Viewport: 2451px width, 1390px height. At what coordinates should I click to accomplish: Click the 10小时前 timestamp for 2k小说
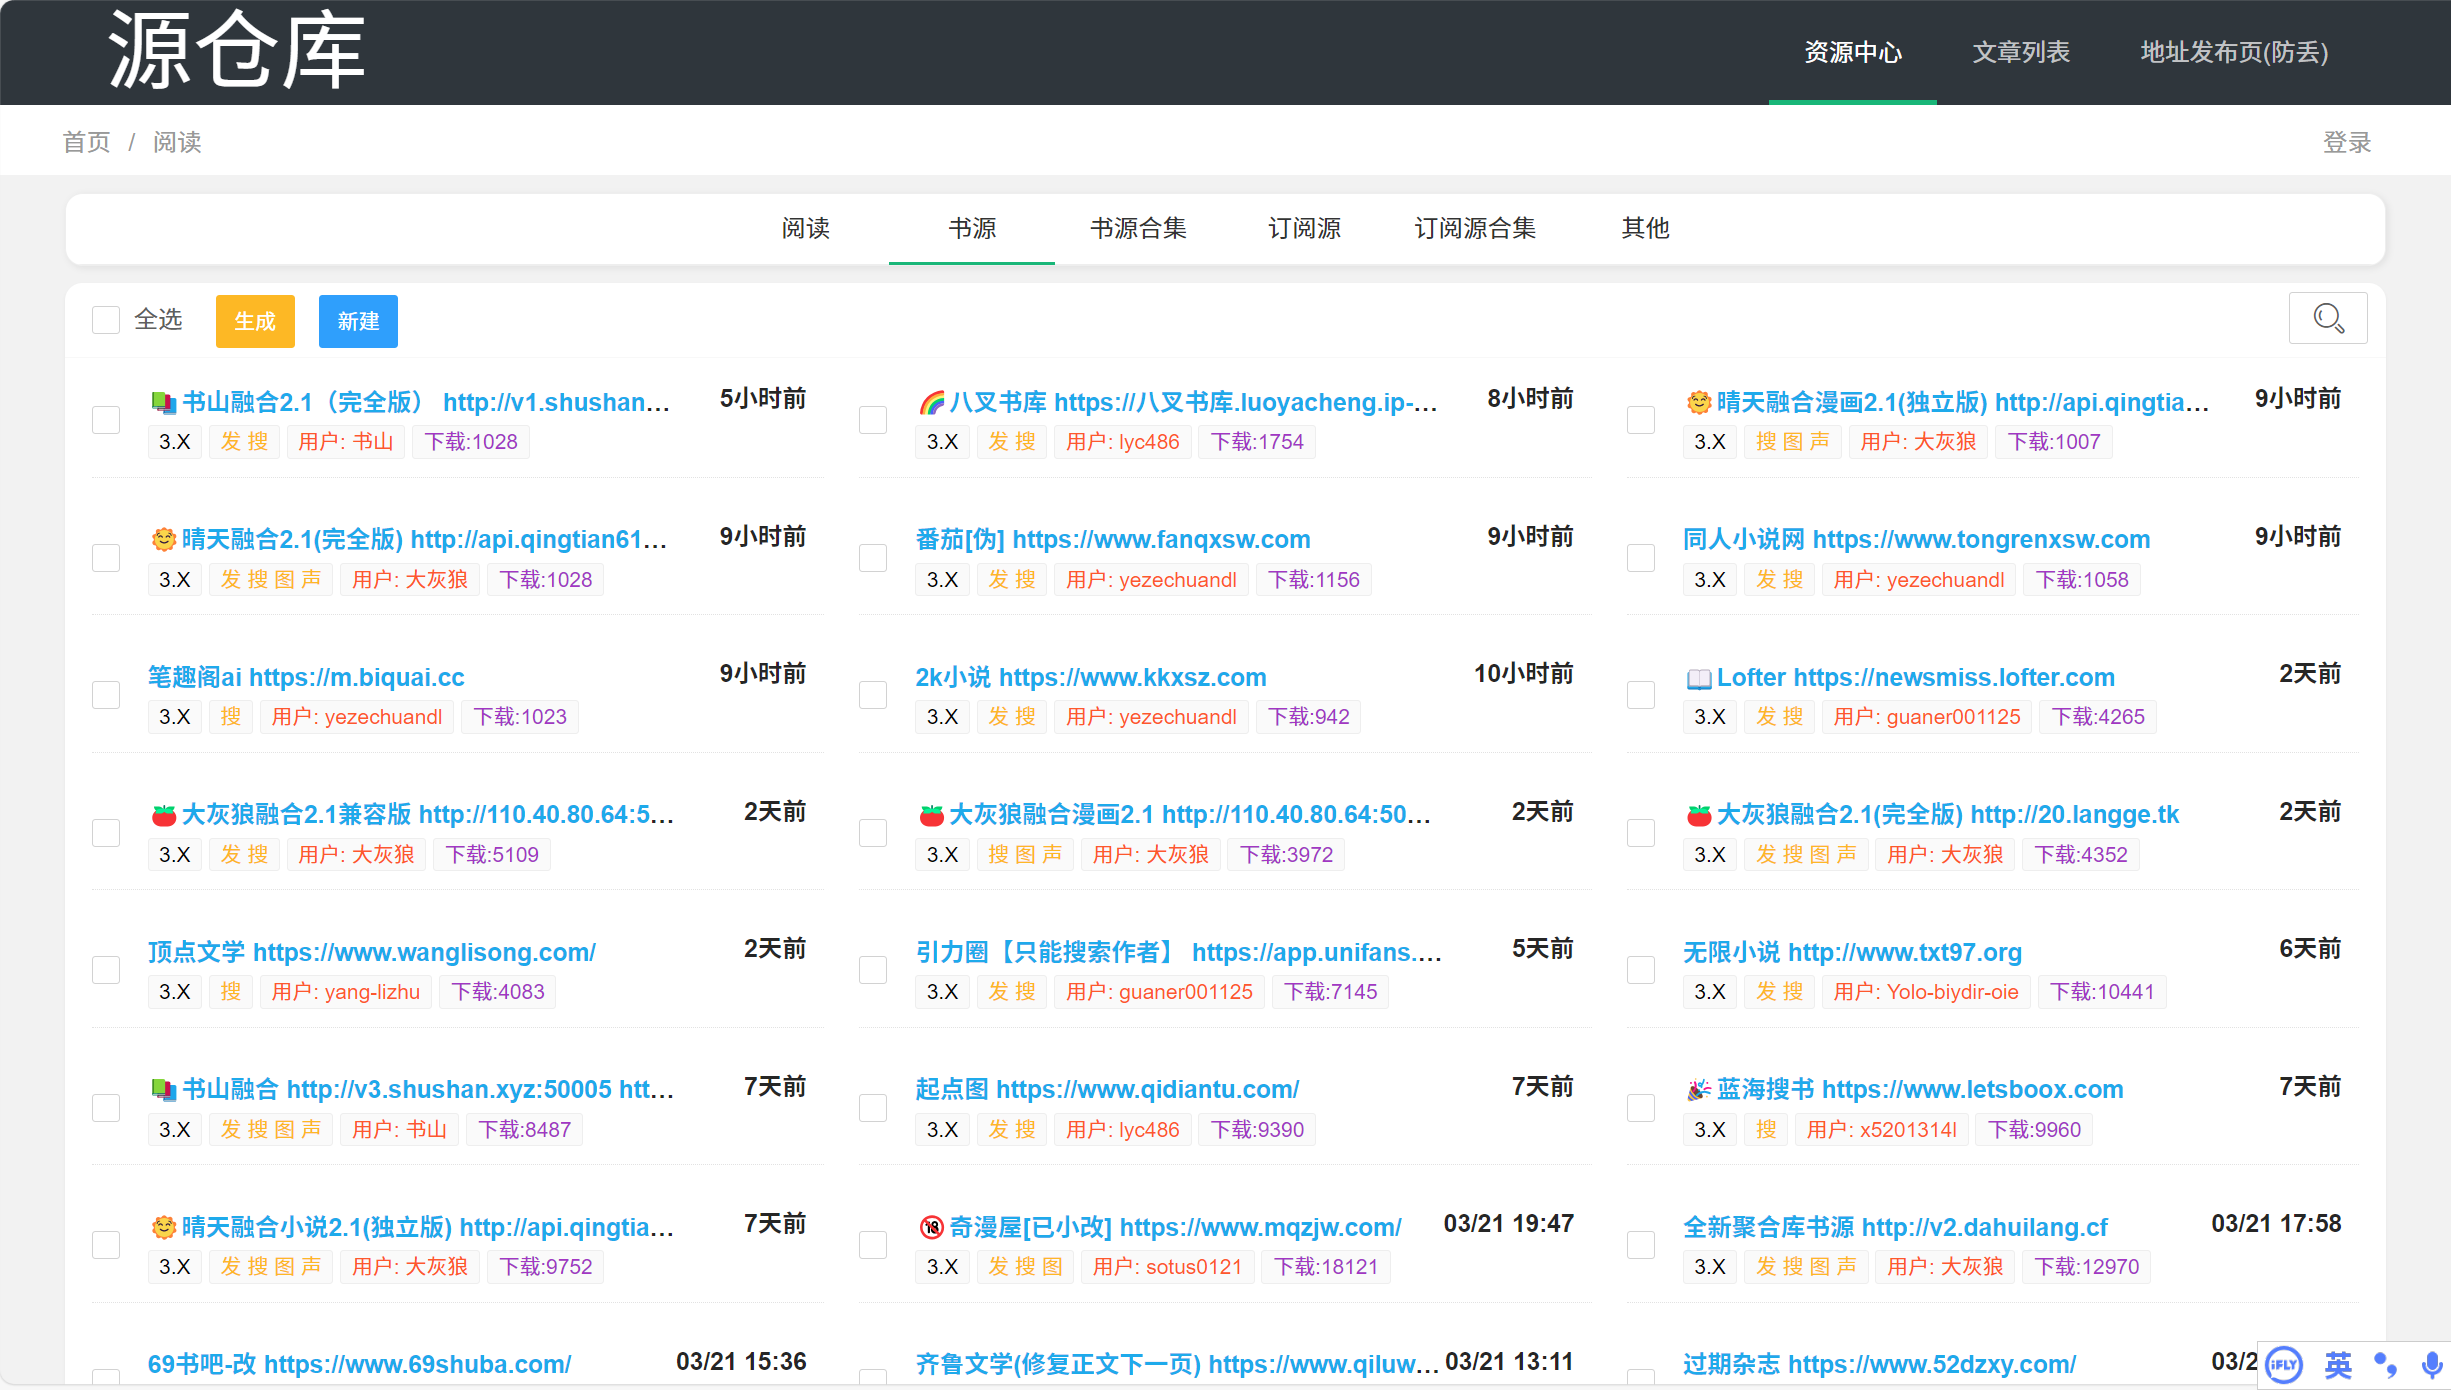1523,674
